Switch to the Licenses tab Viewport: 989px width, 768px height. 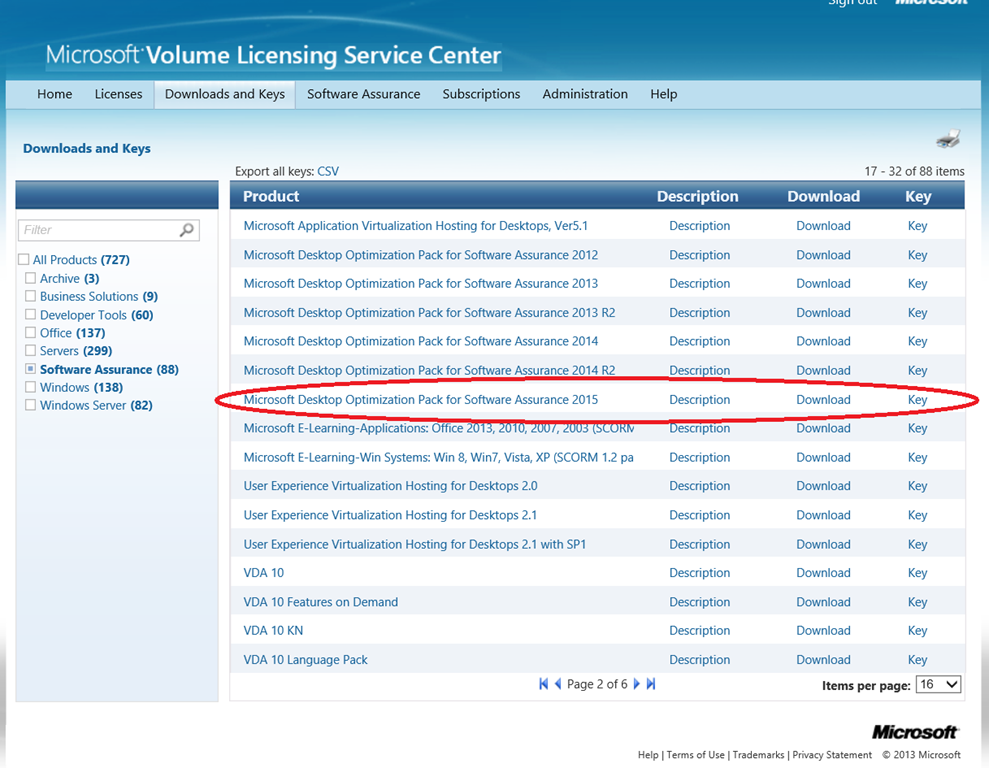[x=118, y=94]
